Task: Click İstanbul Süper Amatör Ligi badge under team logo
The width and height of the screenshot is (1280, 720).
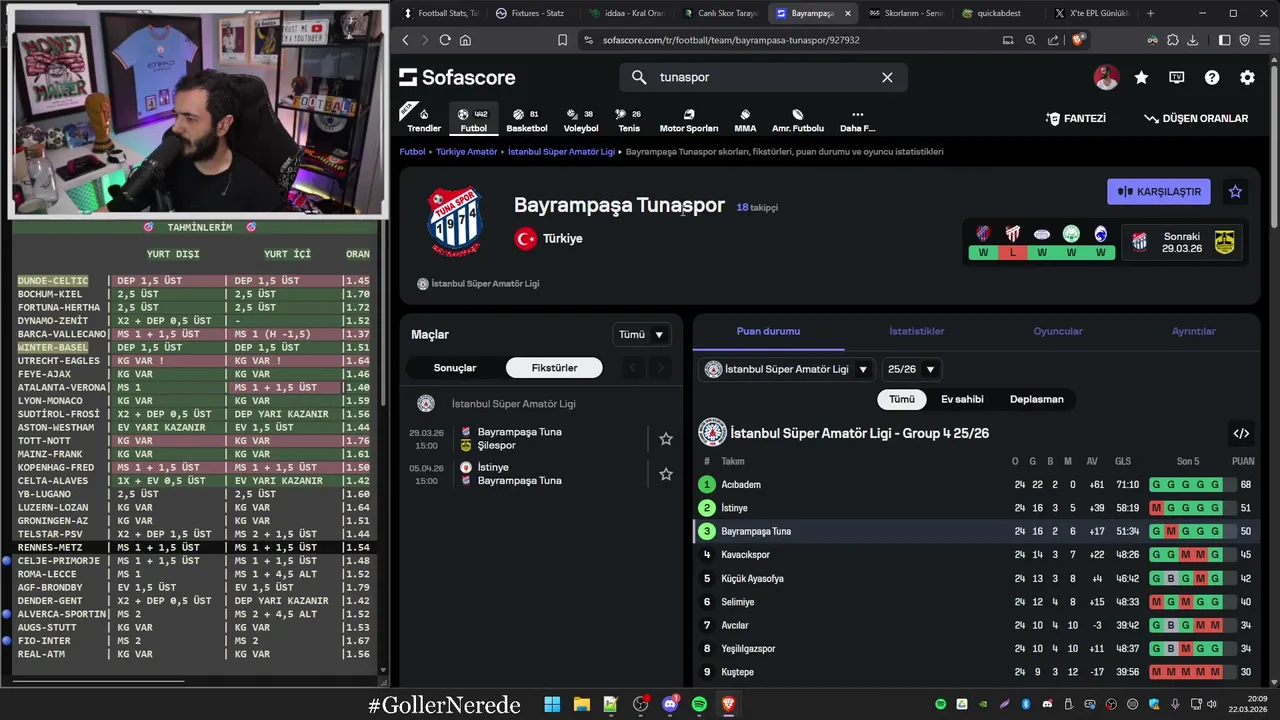Action: [x=478, y=284]
